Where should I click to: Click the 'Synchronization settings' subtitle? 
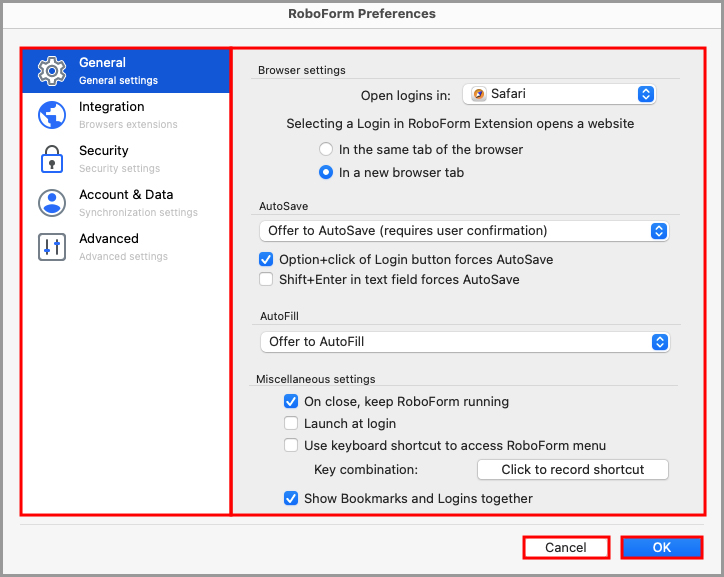click(x=138, y=213)
